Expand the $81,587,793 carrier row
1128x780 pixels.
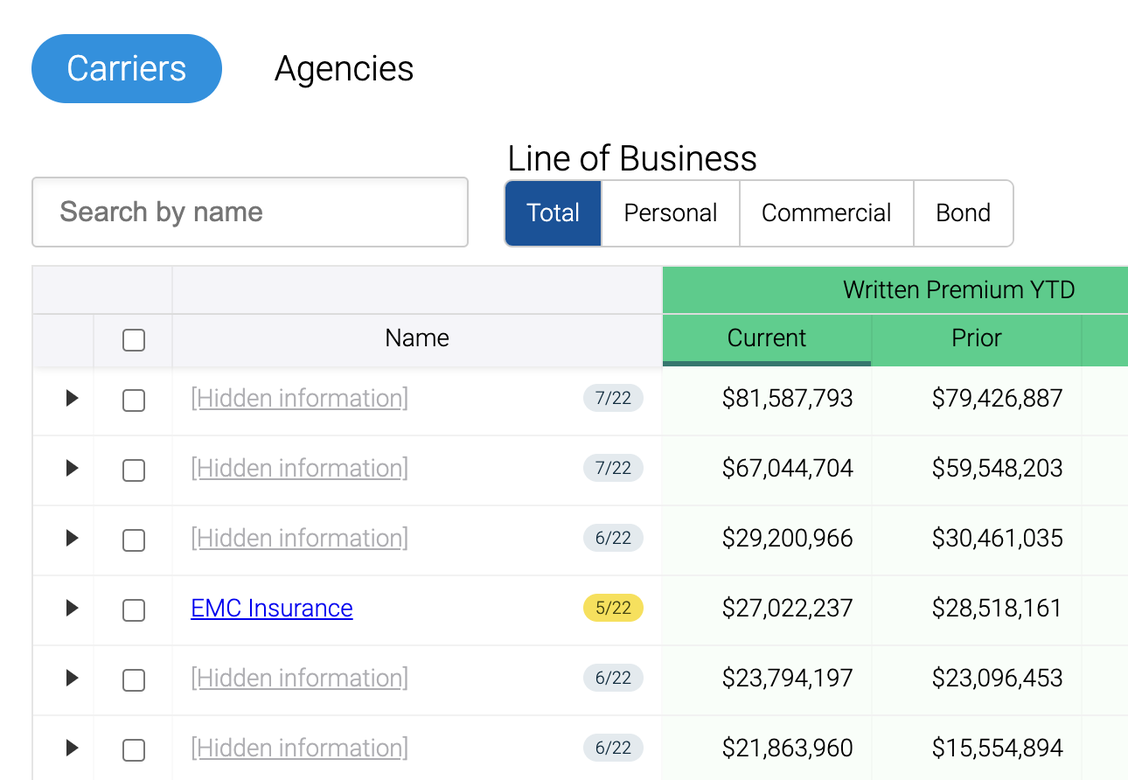tap(71, 398)
